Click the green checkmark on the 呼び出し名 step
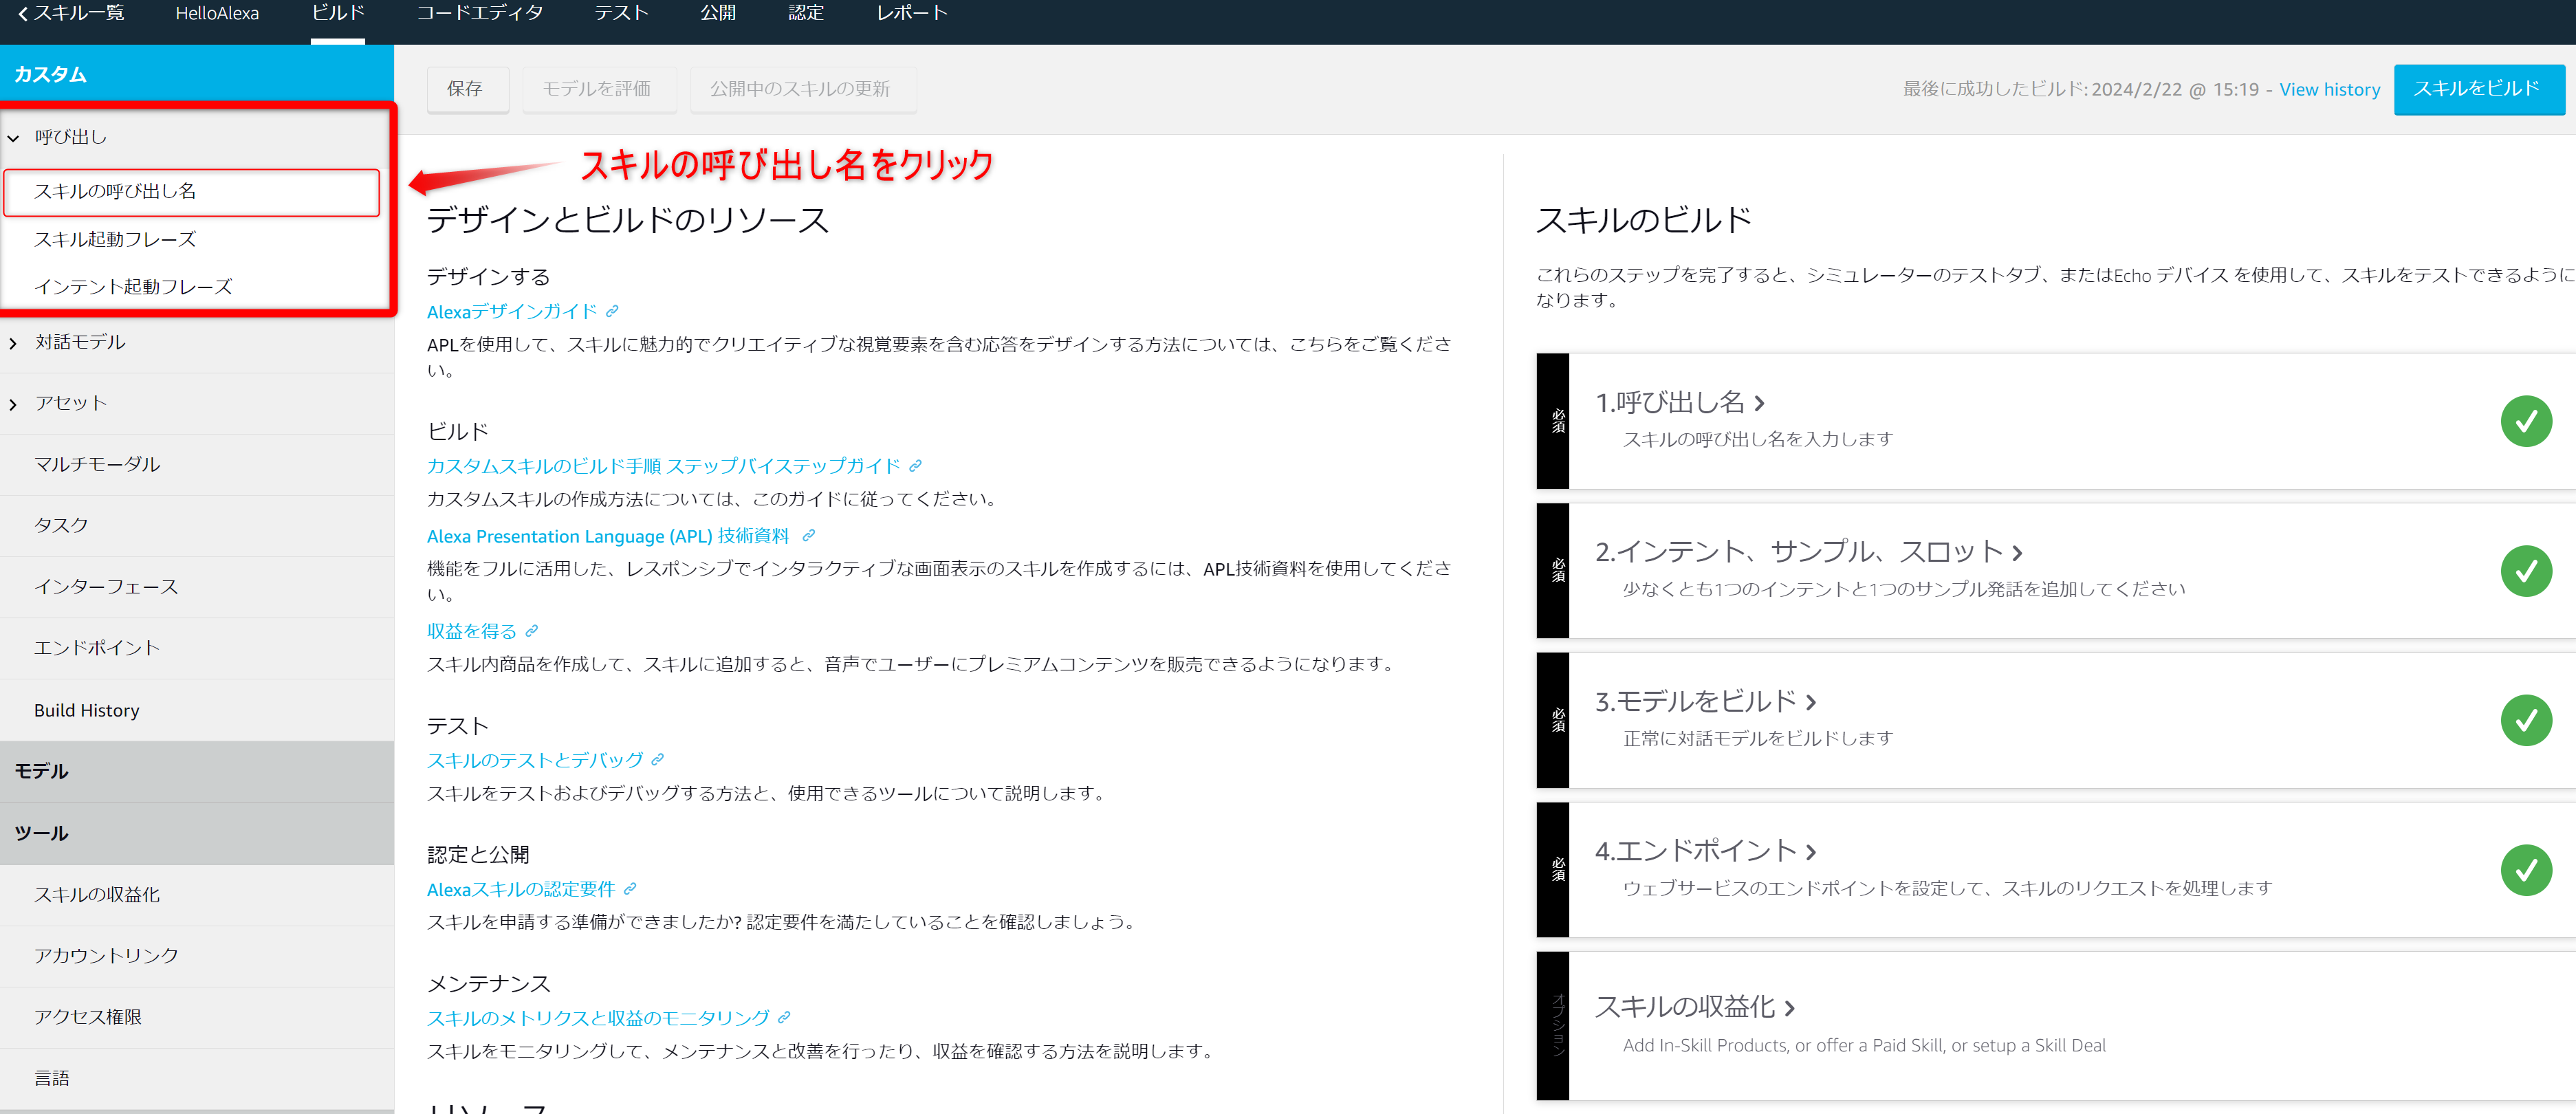This screenshot has width=2576, height=1114. click(x=2527, y=421)
